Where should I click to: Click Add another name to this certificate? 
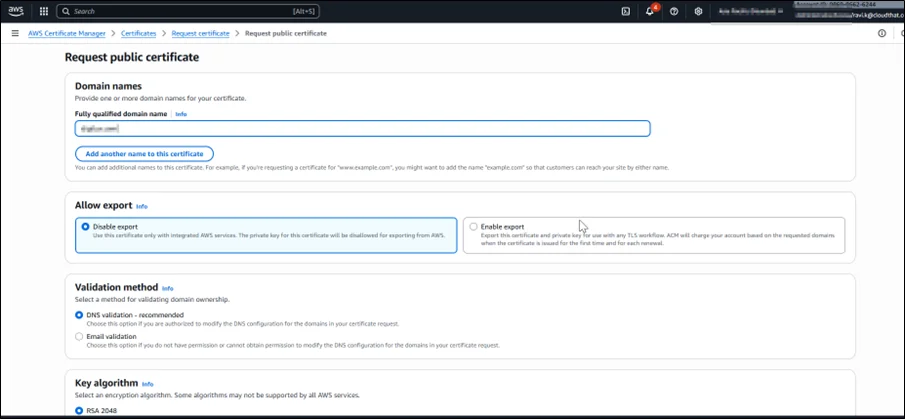(144, 154)
